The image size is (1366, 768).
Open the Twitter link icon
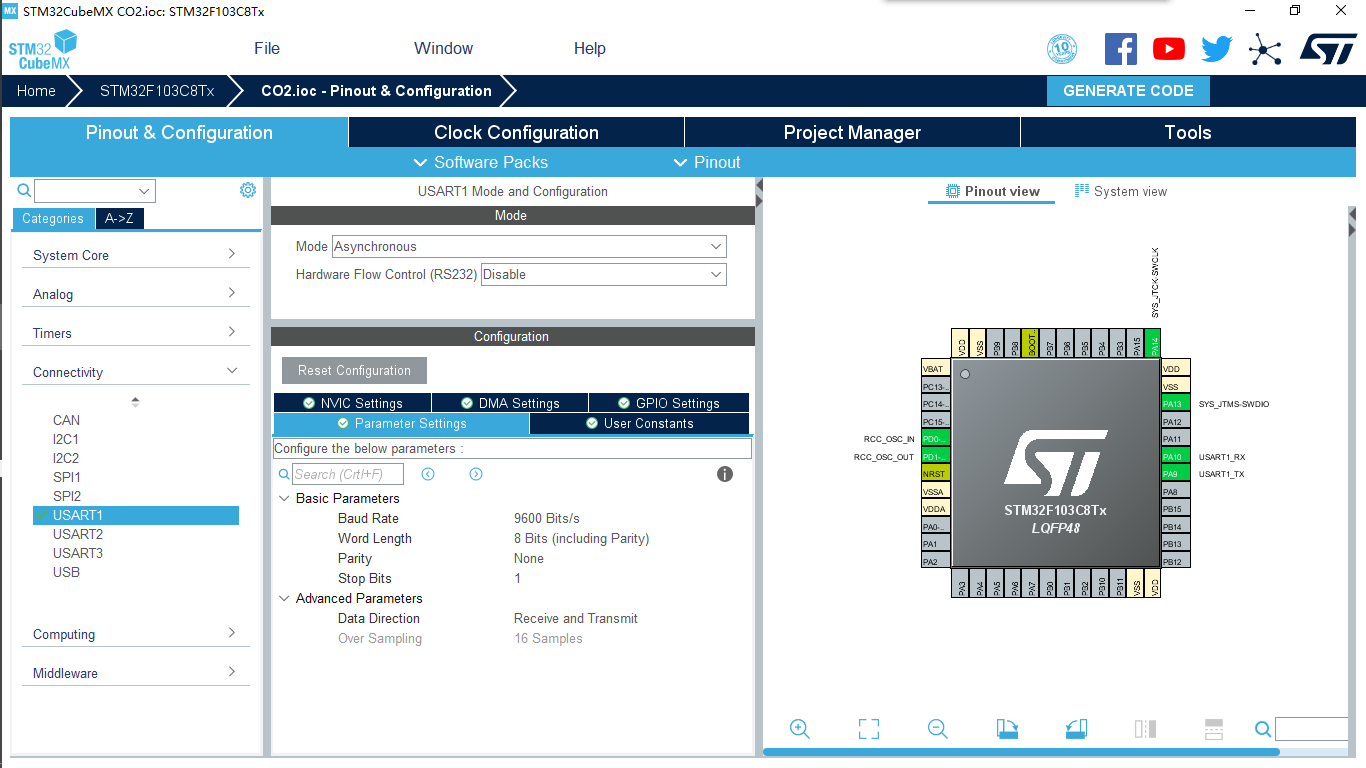tap(1217, 48)
